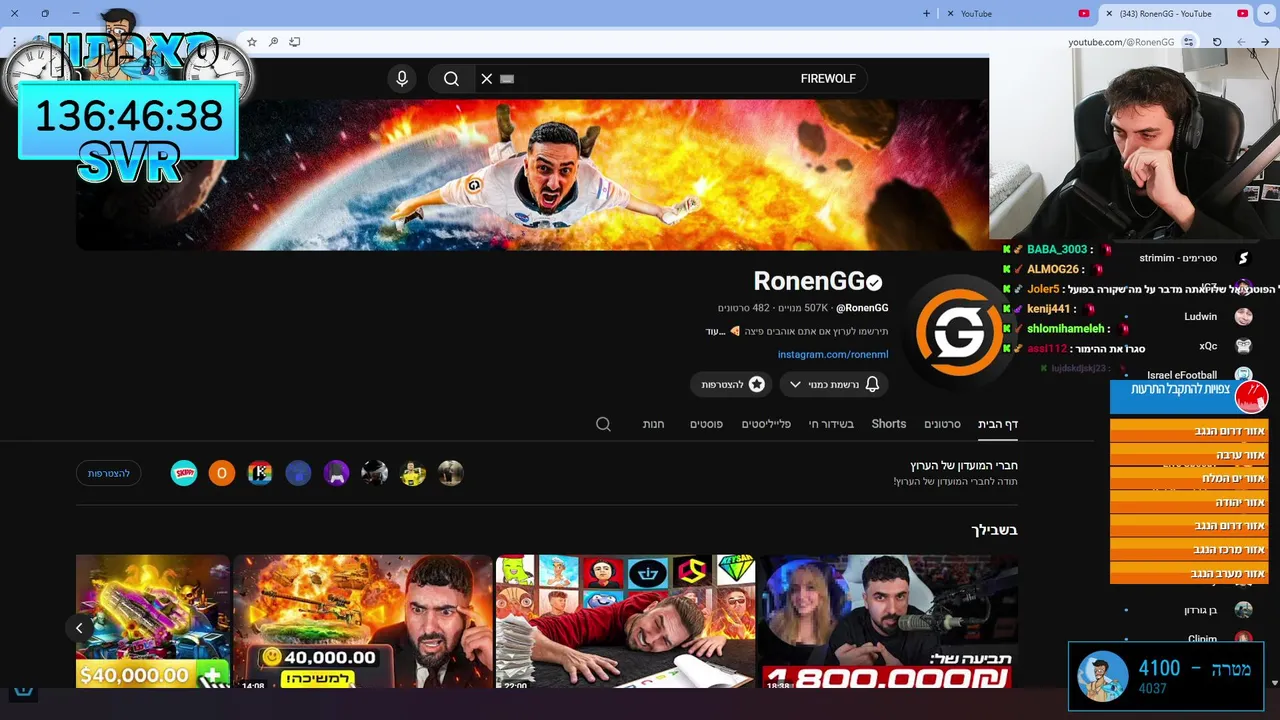Image resolution: width=1280 pixels, height=720 pixels.
Task: Click the להצטרפות join button with star
Action: (x=731, y=384)
